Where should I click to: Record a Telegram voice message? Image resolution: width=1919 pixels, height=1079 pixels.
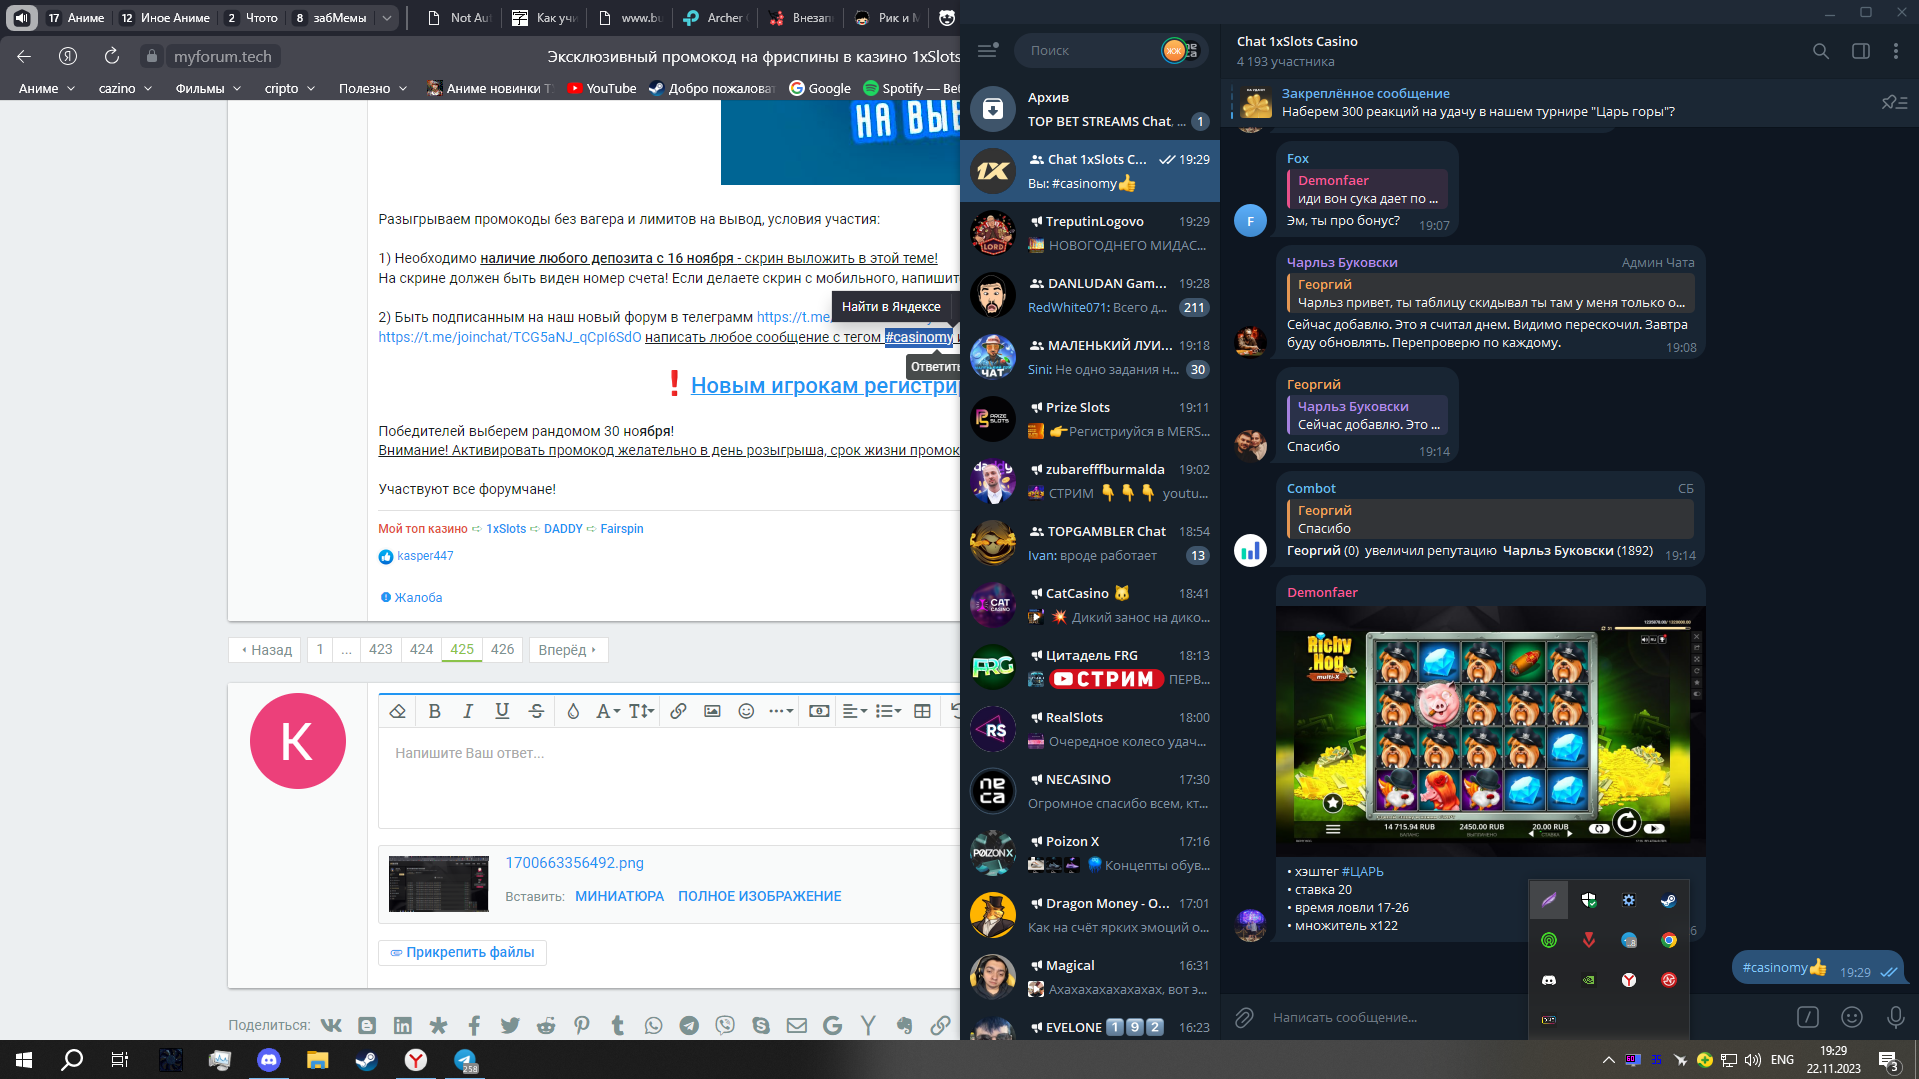coord(1895,1017)
